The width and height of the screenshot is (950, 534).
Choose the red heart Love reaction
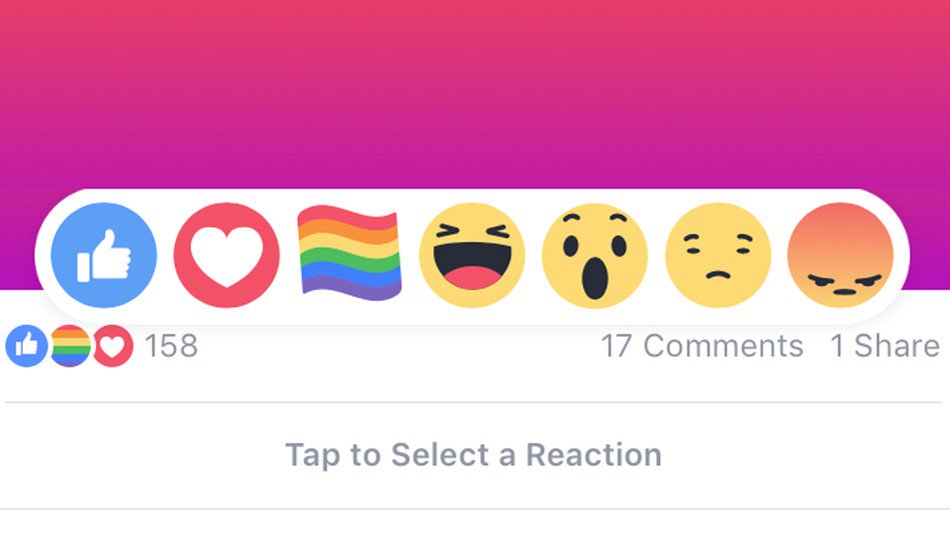point(227,255)
